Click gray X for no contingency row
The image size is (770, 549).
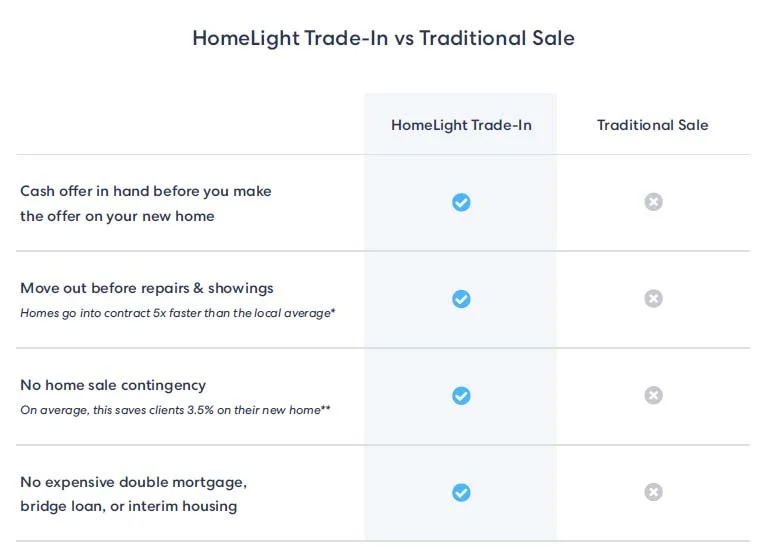[653, 395]
